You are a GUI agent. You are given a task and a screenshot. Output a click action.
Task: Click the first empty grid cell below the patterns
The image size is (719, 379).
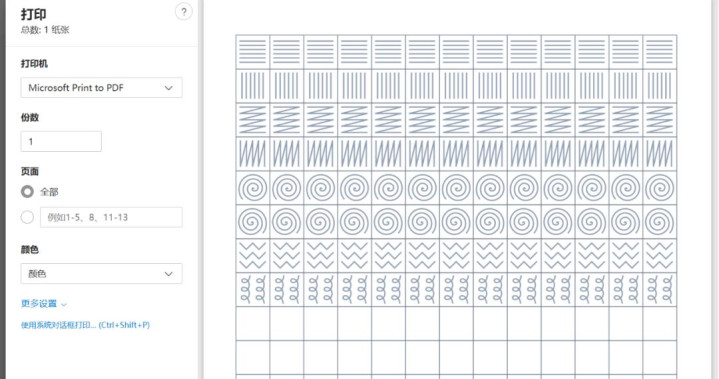coord(253,324)
